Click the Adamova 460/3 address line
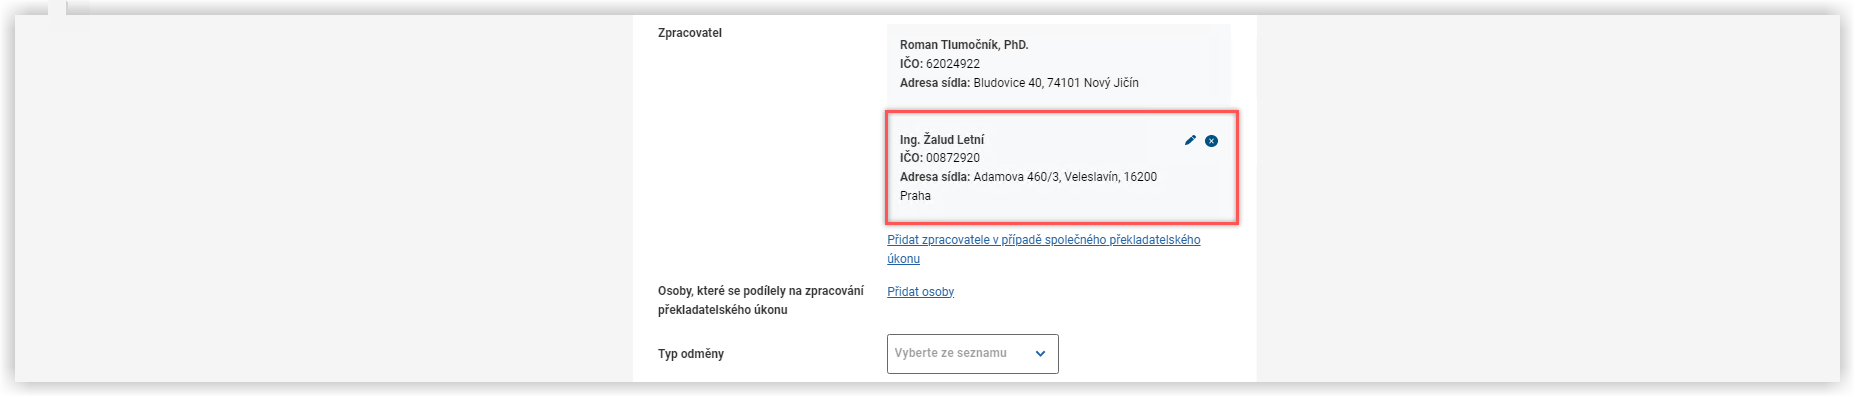The image size is (1855, 397). tap(1028, 177)
